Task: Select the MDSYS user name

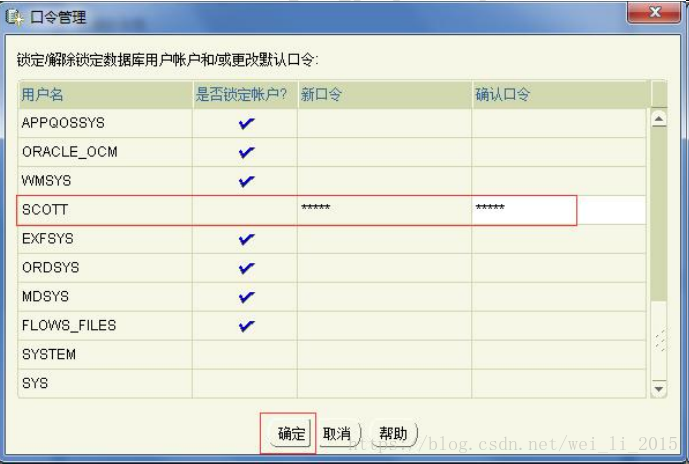Action: (45, 297)
